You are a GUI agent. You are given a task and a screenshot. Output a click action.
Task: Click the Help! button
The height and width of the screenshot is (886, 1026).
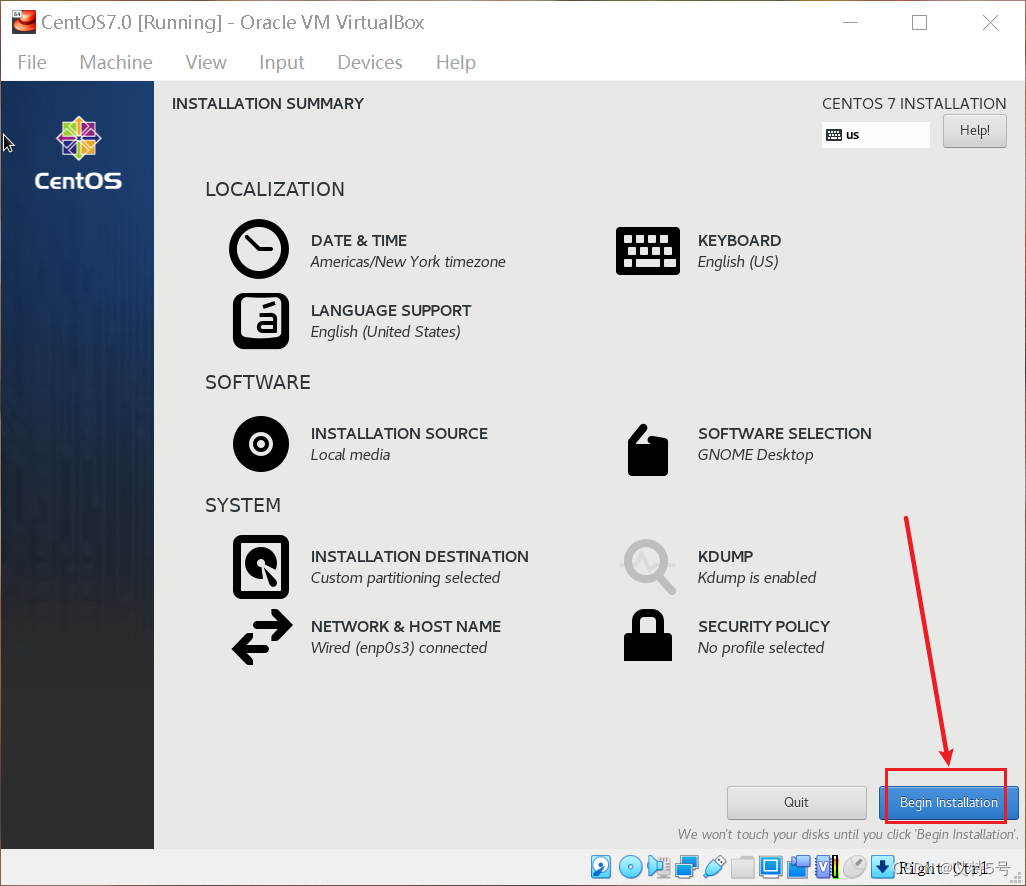(x=973, y=131)
